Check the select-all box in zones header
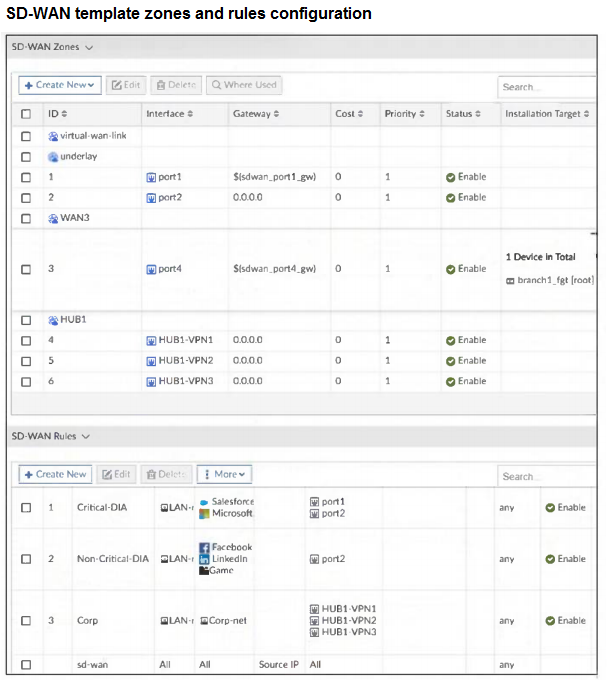Viewport: 607px width, 683px height. point(26,114)
